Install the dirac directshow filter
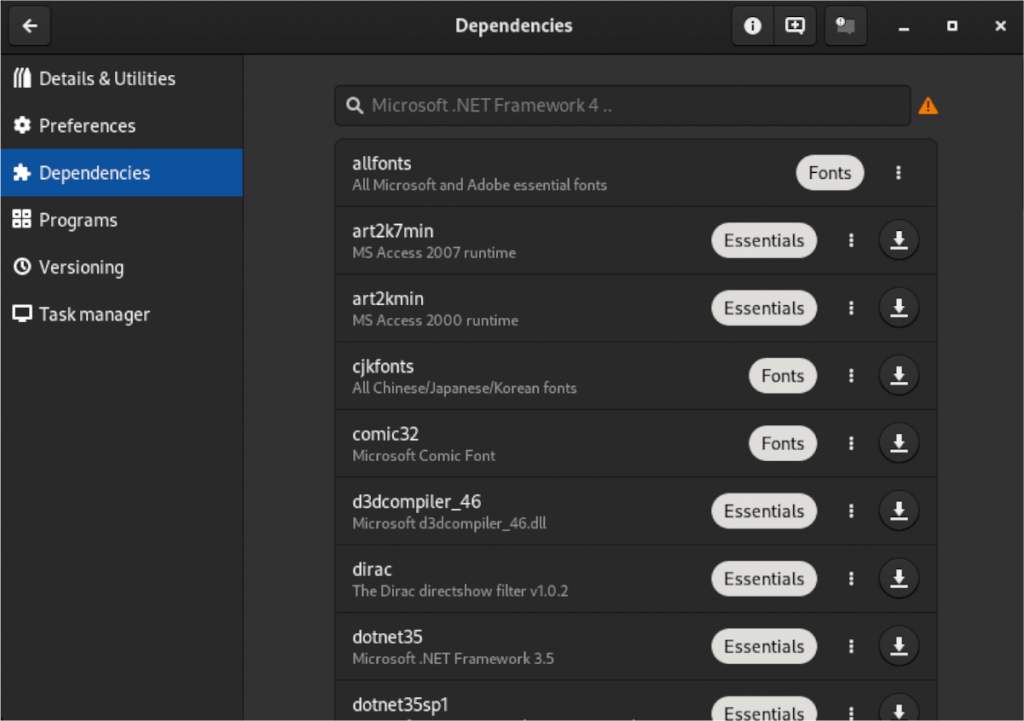 [x=898, y=578]
